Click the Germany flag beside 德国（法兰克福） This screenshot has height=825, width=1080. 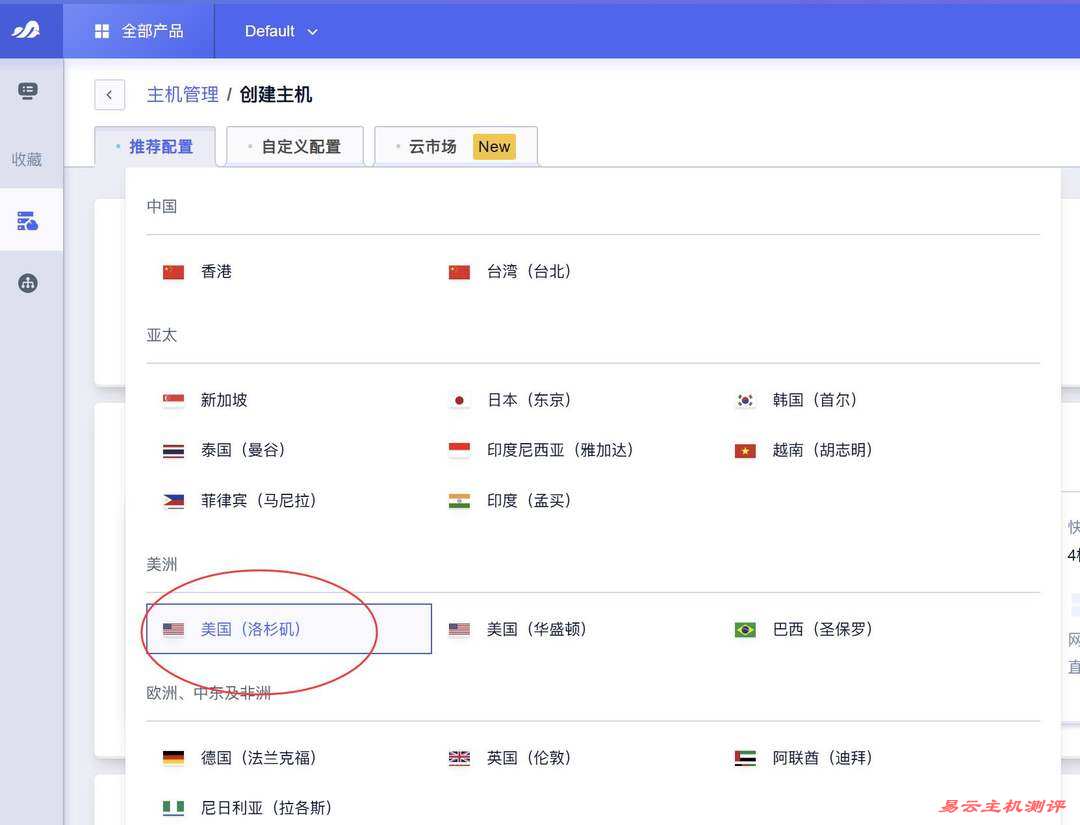[173, 757]
